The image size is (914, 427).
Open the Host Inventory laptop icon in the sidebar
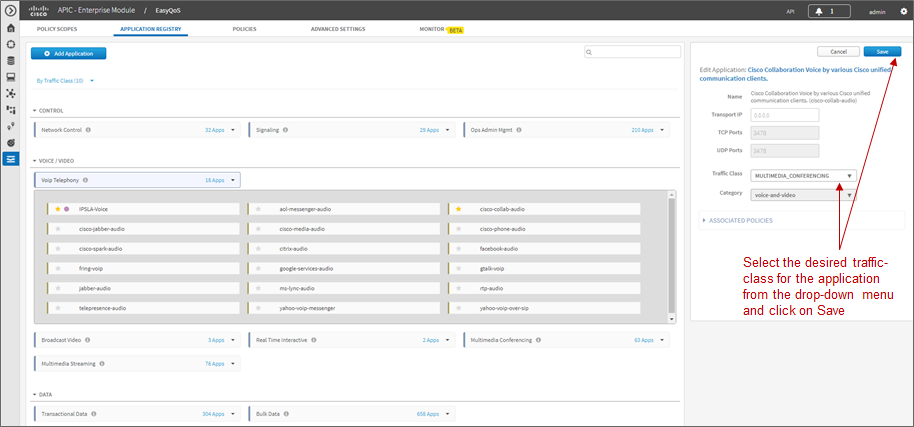(10, 77)
